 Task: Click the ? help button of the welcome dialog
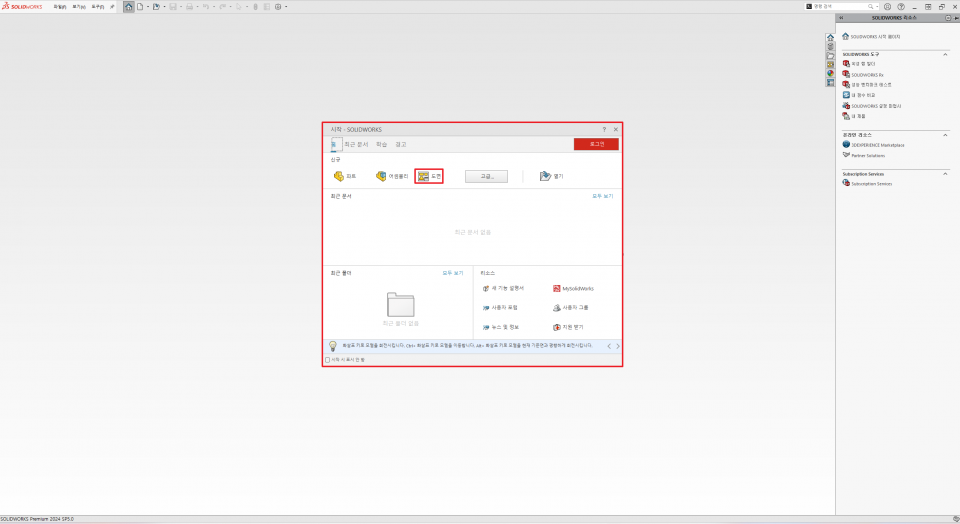(604, 130)
